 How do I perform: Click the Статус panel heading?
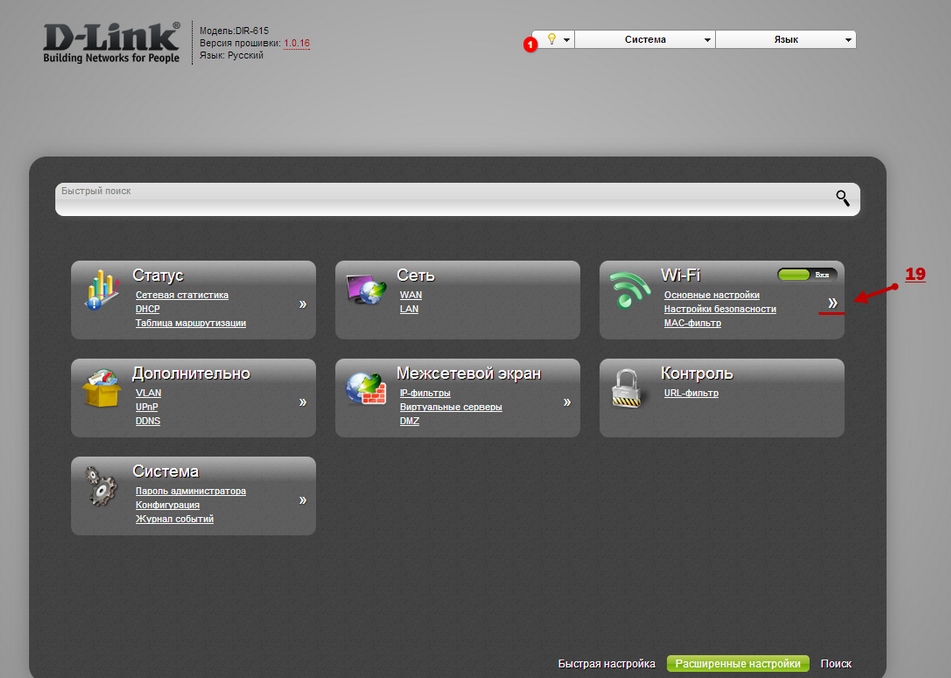pos(158,275)
